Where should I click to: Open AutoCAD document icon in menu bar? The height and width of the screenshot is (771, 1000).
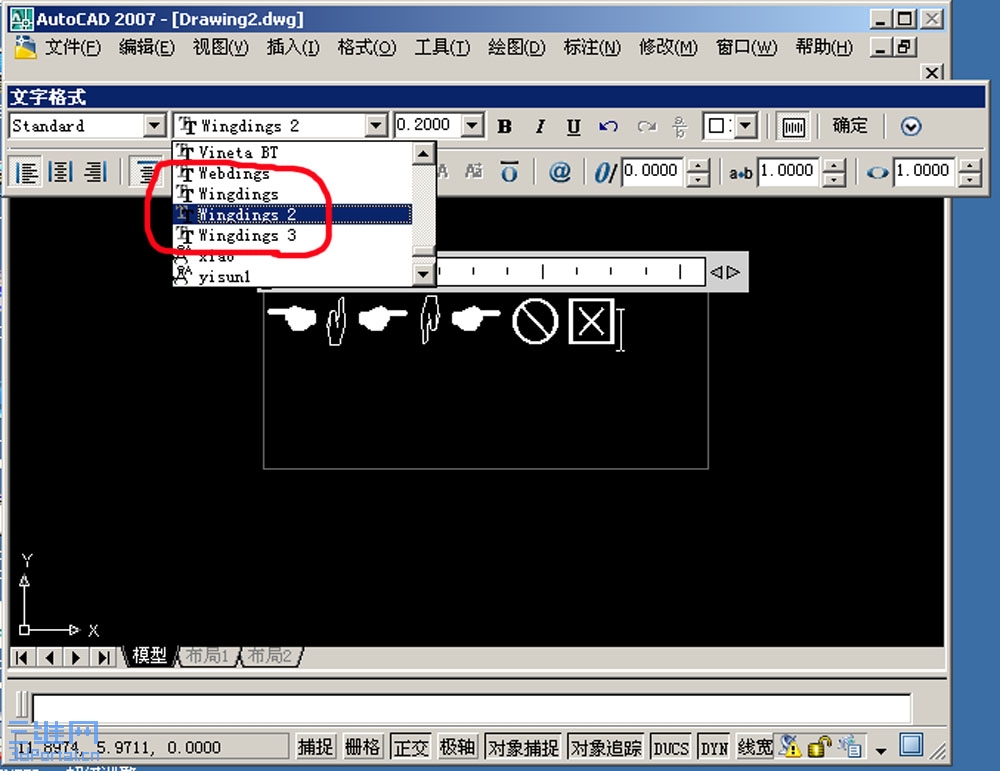[25, 48]
